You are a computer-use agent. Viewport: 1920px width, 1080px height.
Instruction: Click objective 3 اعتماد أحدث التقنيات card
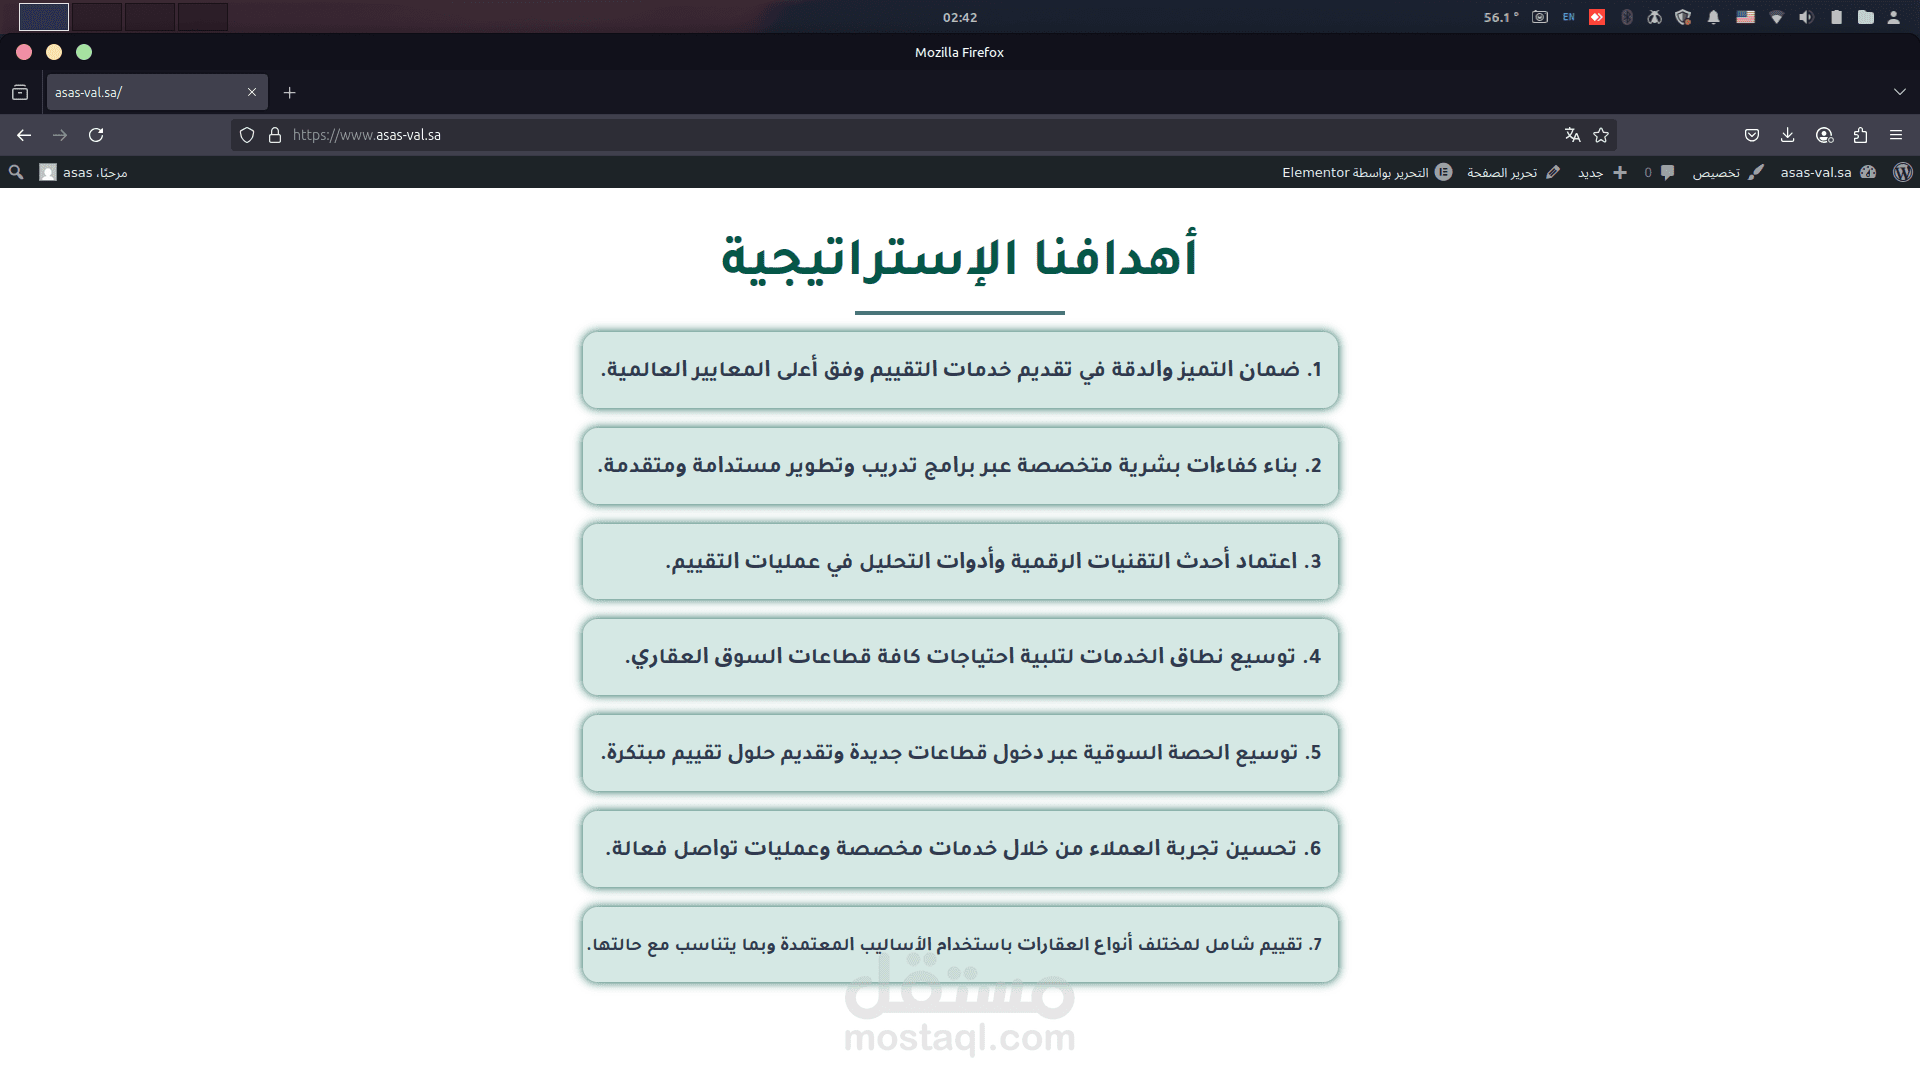(x=960, y=562)
